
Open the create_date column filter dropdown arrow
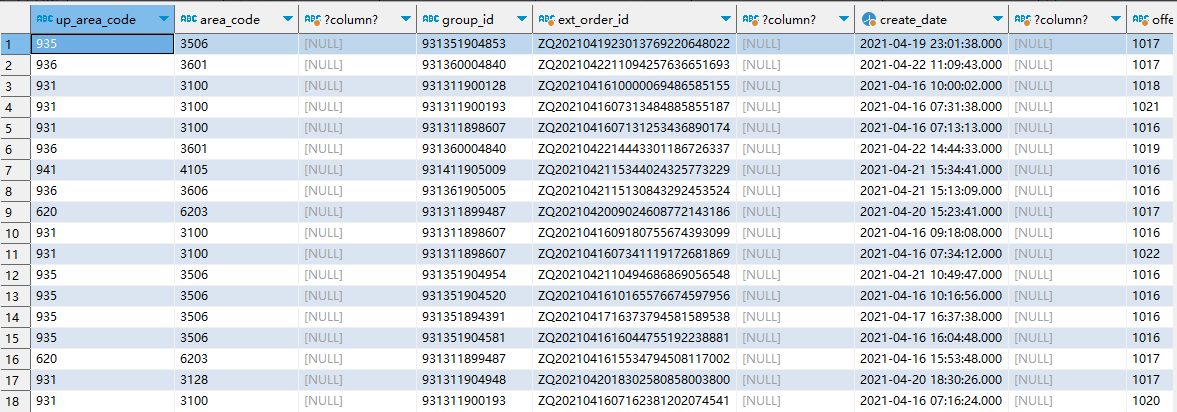(x=998, y=20)
